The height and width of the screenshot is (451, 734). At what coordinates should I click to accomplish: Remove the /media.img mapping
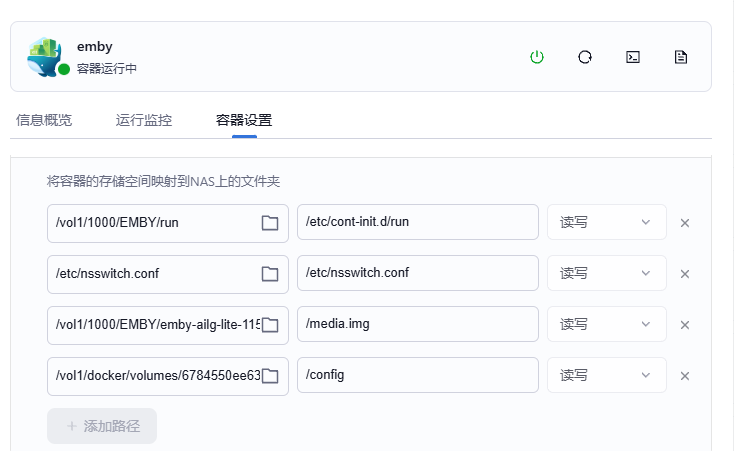[x=685, y=325]
